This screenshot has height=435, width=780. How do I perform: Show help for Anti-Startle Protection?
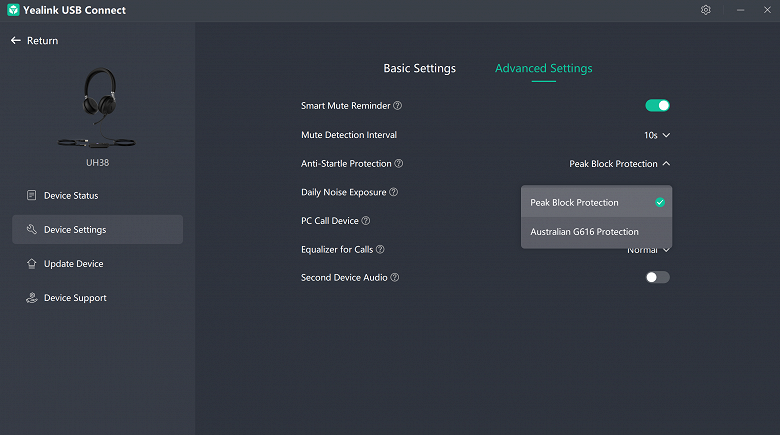coord(398,163)
